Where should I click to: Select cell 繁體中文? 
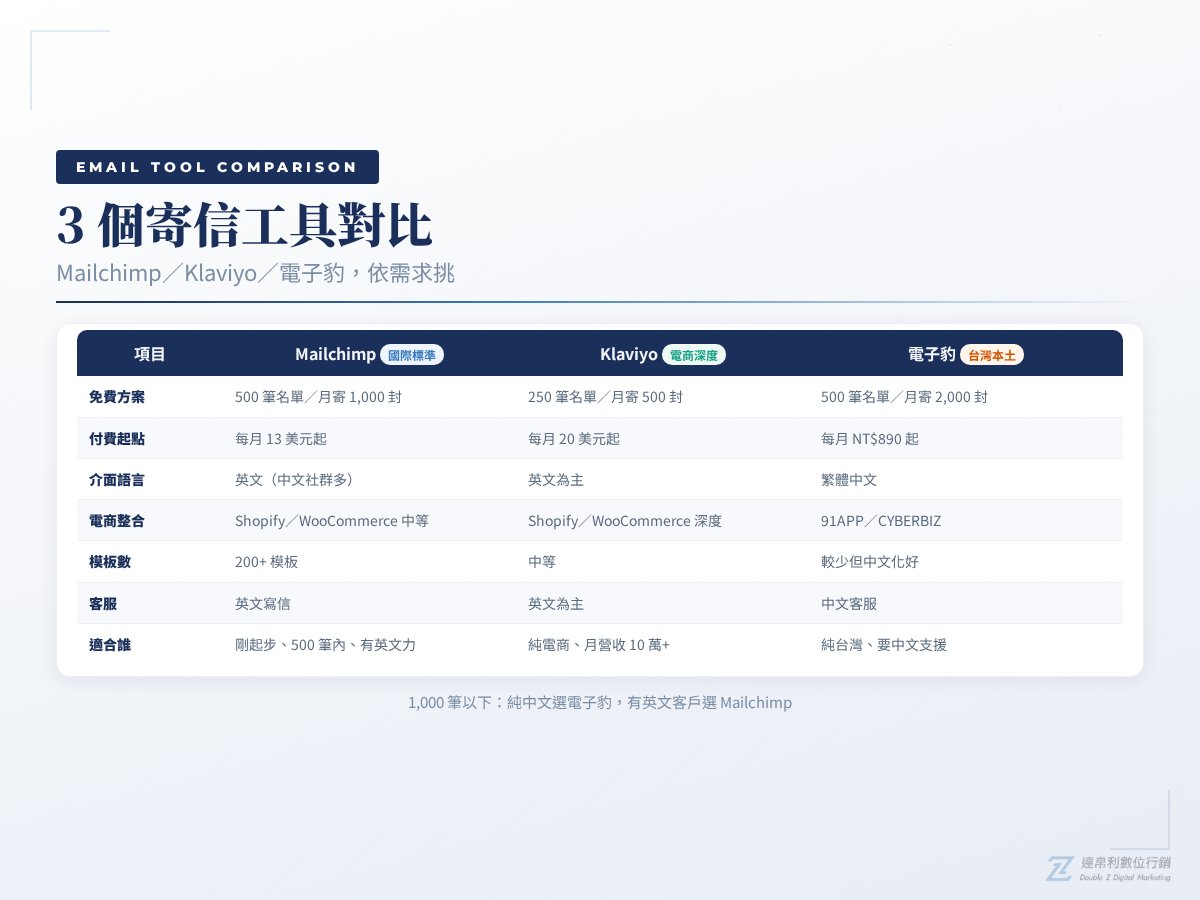pyautogui.click(x=849, y=480)
